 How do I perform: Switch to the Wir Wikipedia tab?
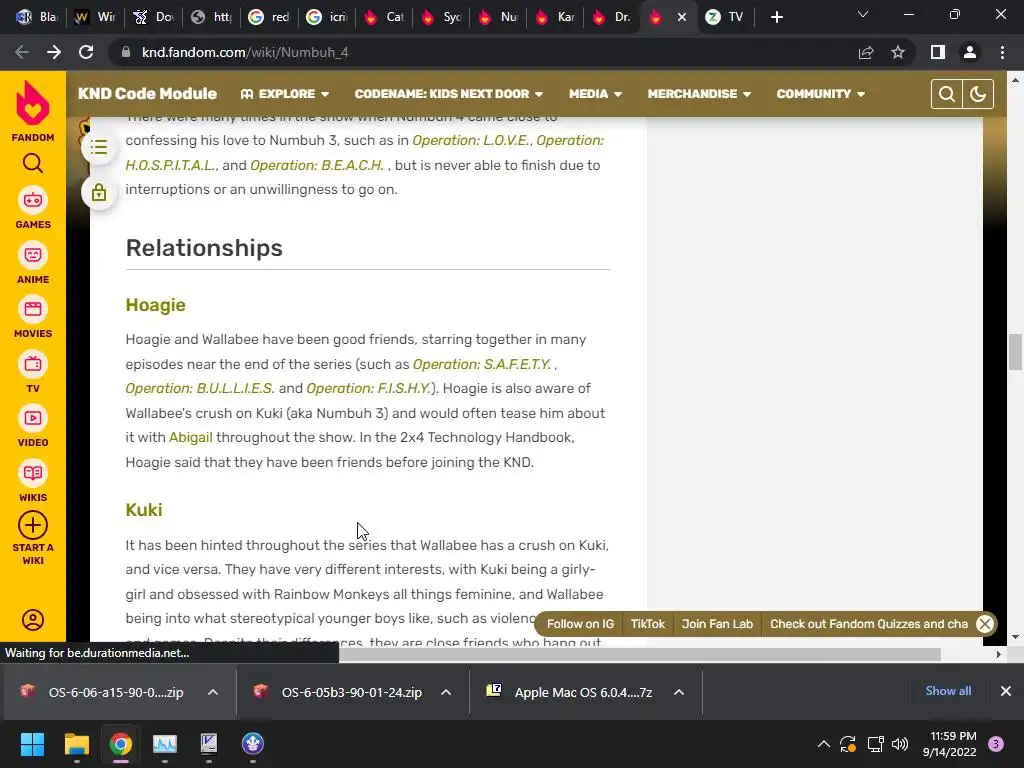[95, 17]
